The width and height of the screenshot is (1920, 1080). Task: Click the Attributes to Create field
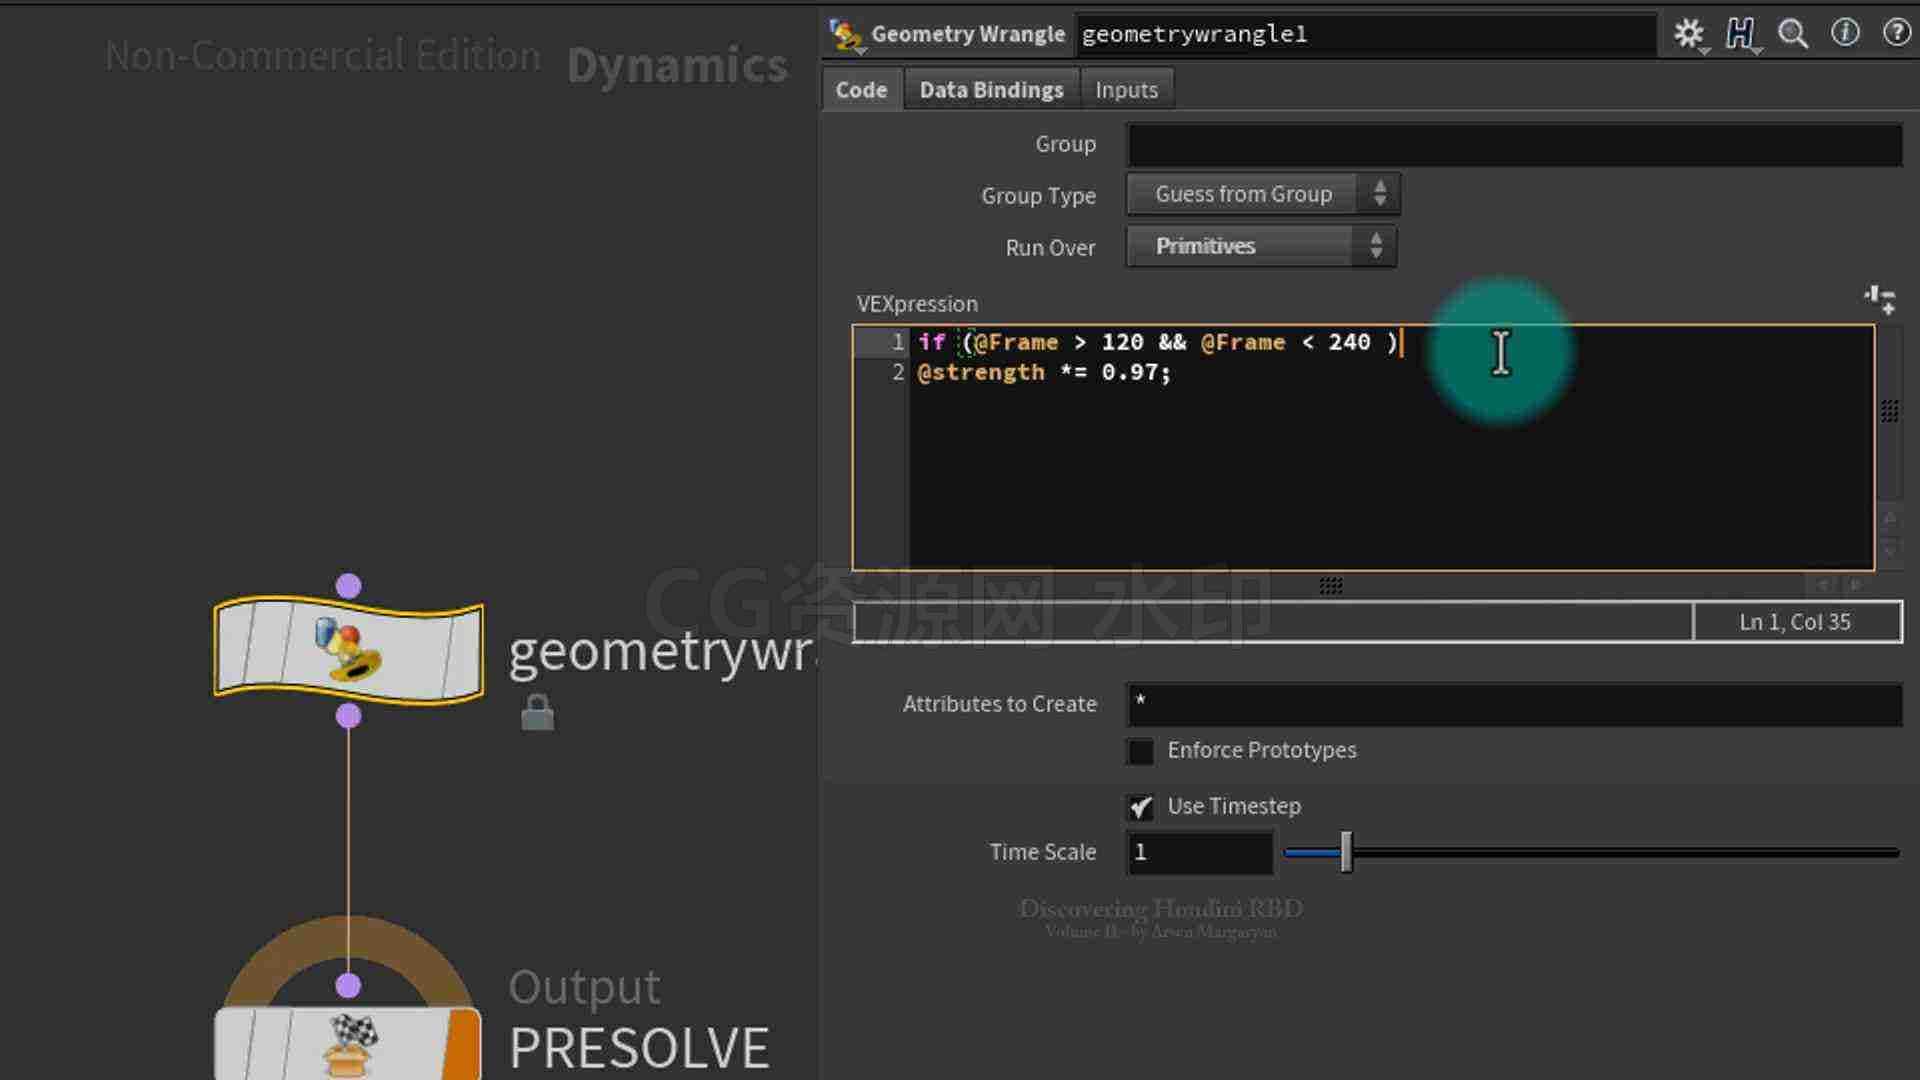[1514, 704]
